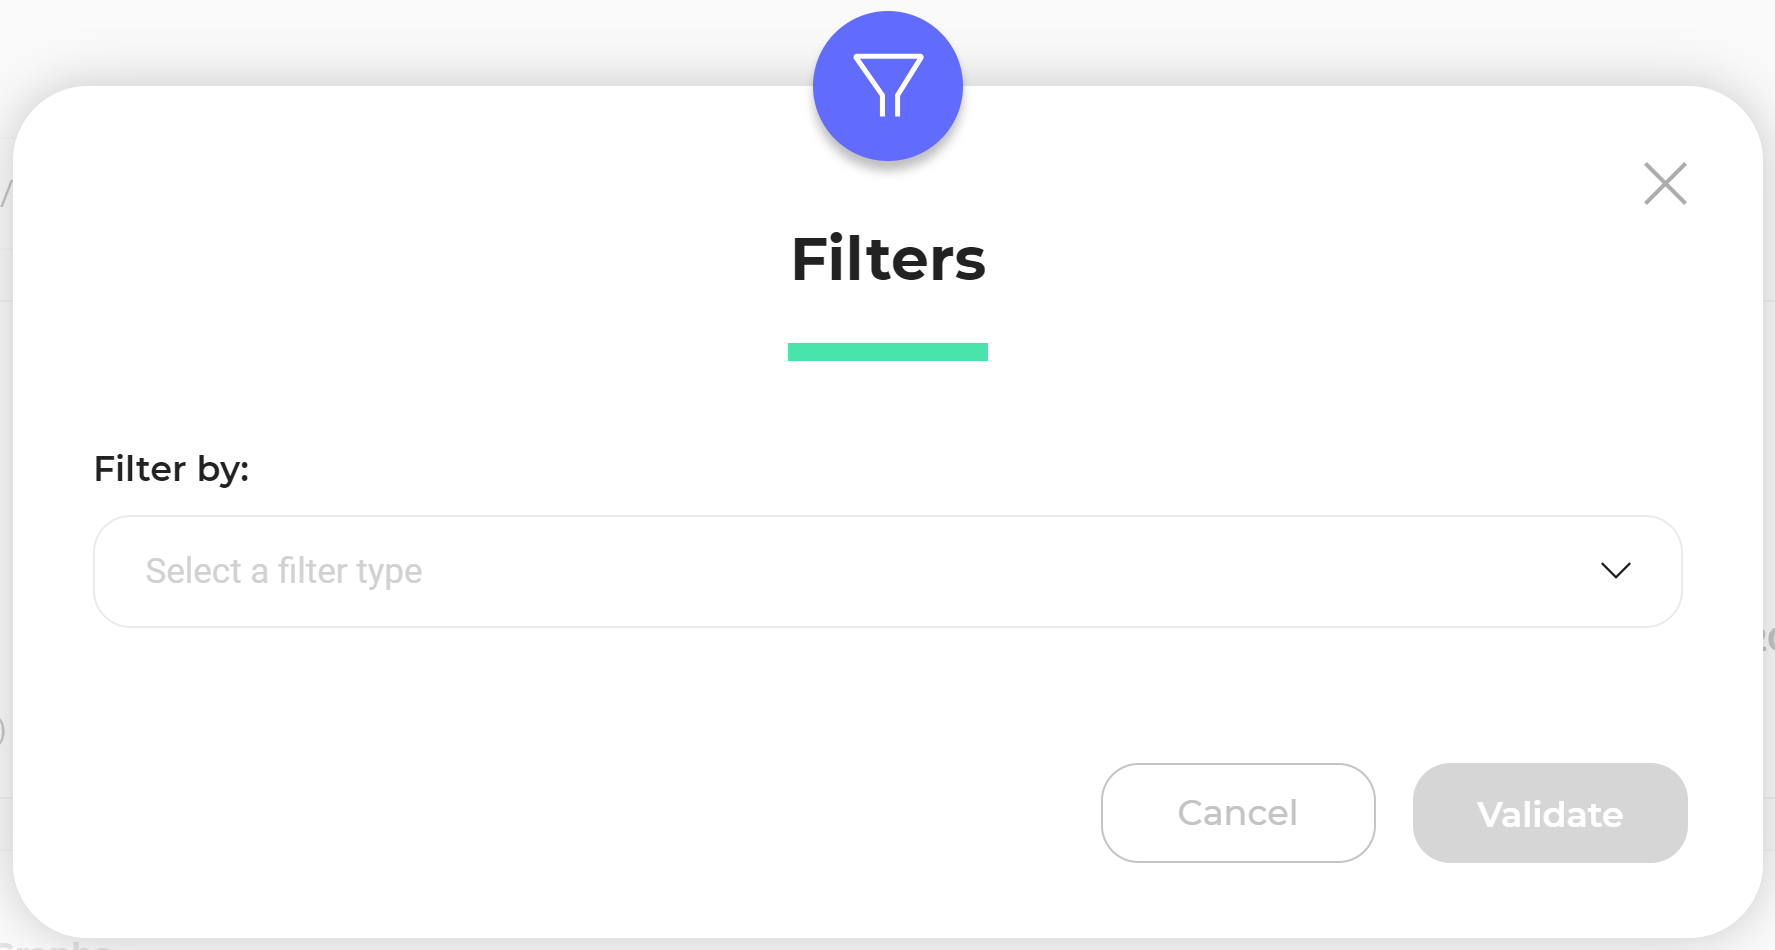1775x950 pixels.
Task: Click the middle of the filter type combo box
Action: coord(888,571)
